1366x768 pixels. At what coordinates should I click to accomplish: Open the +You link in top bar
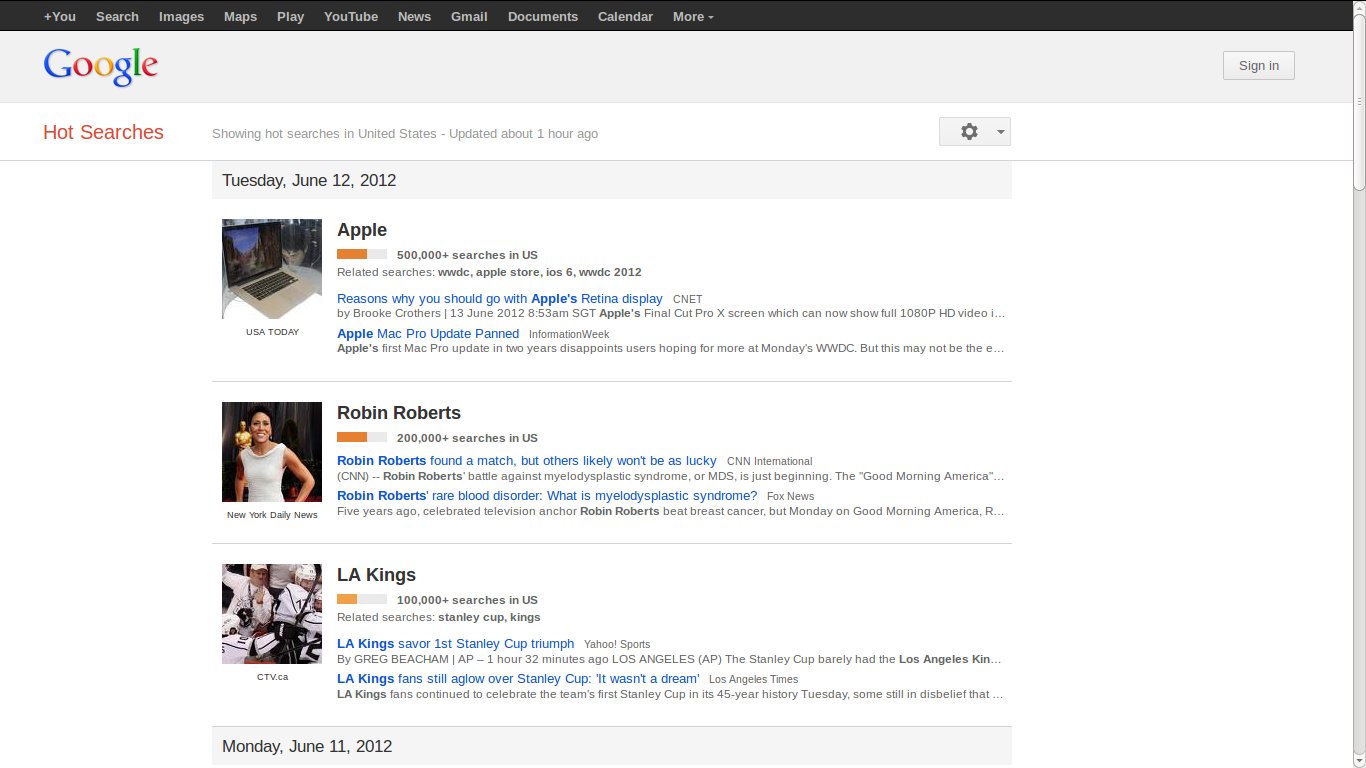(60, 16)
